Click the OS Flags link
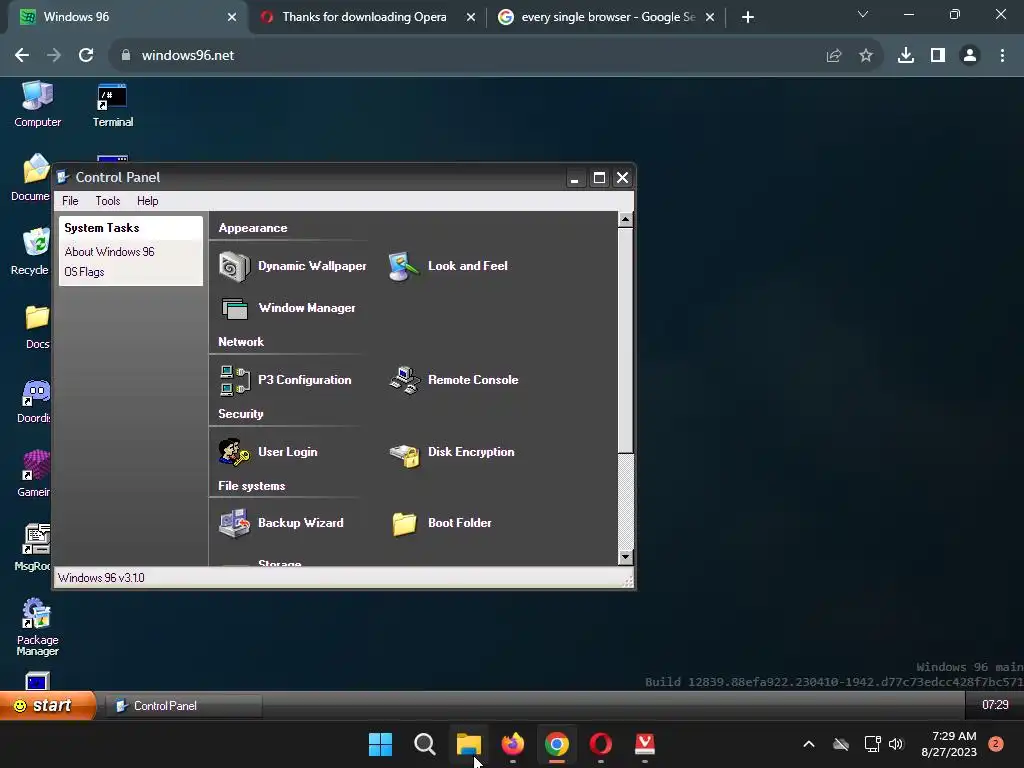 pos(84,272)
